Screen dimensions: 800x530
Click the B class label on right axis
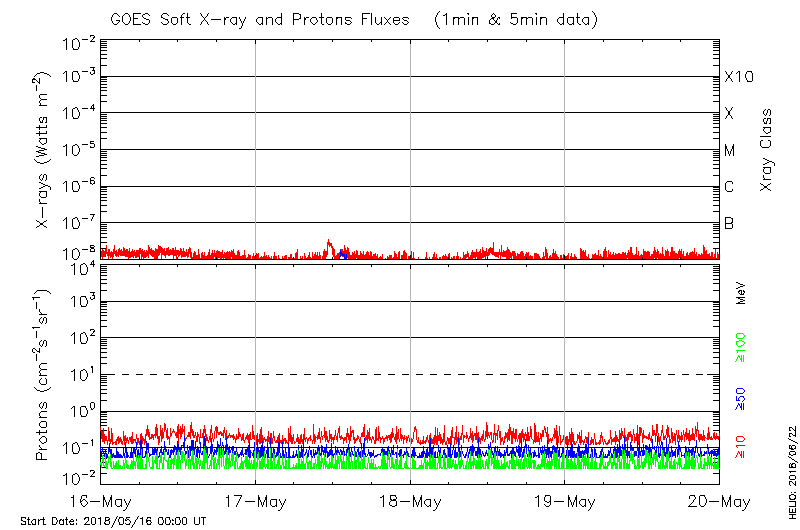point(730,223)
